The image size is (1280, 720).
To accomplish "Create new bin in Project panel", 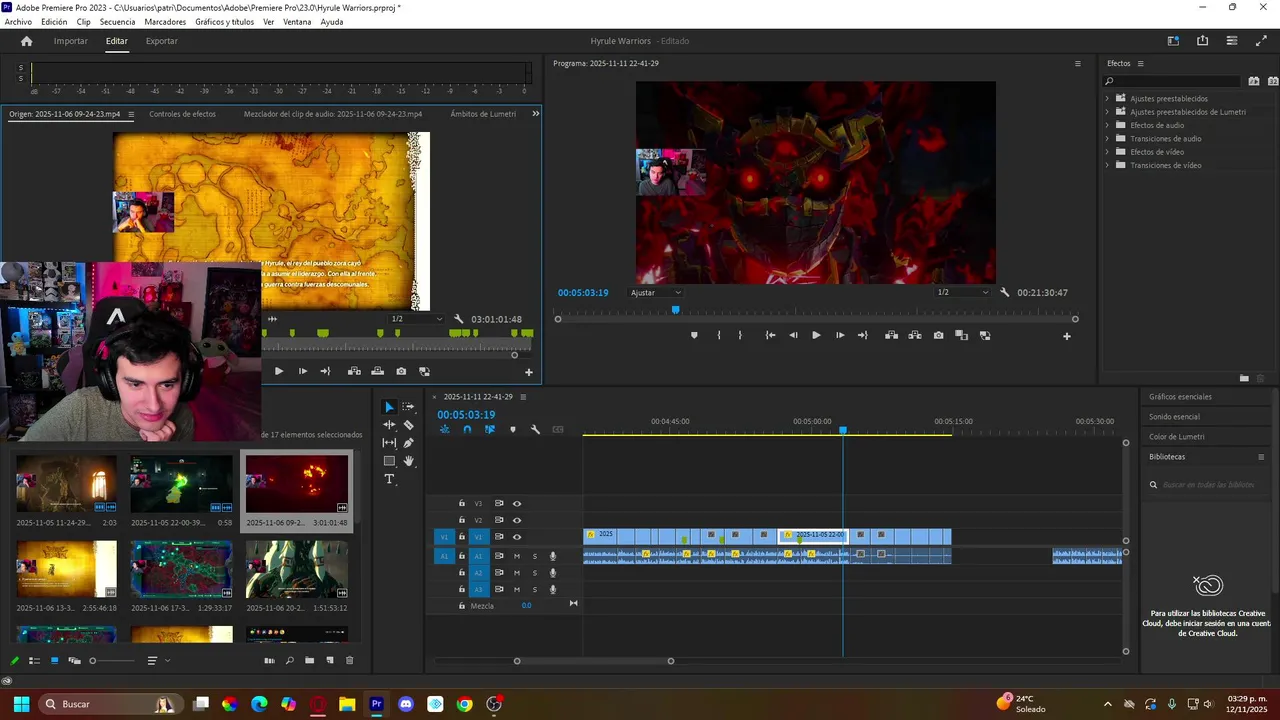I will click(309, 661).
